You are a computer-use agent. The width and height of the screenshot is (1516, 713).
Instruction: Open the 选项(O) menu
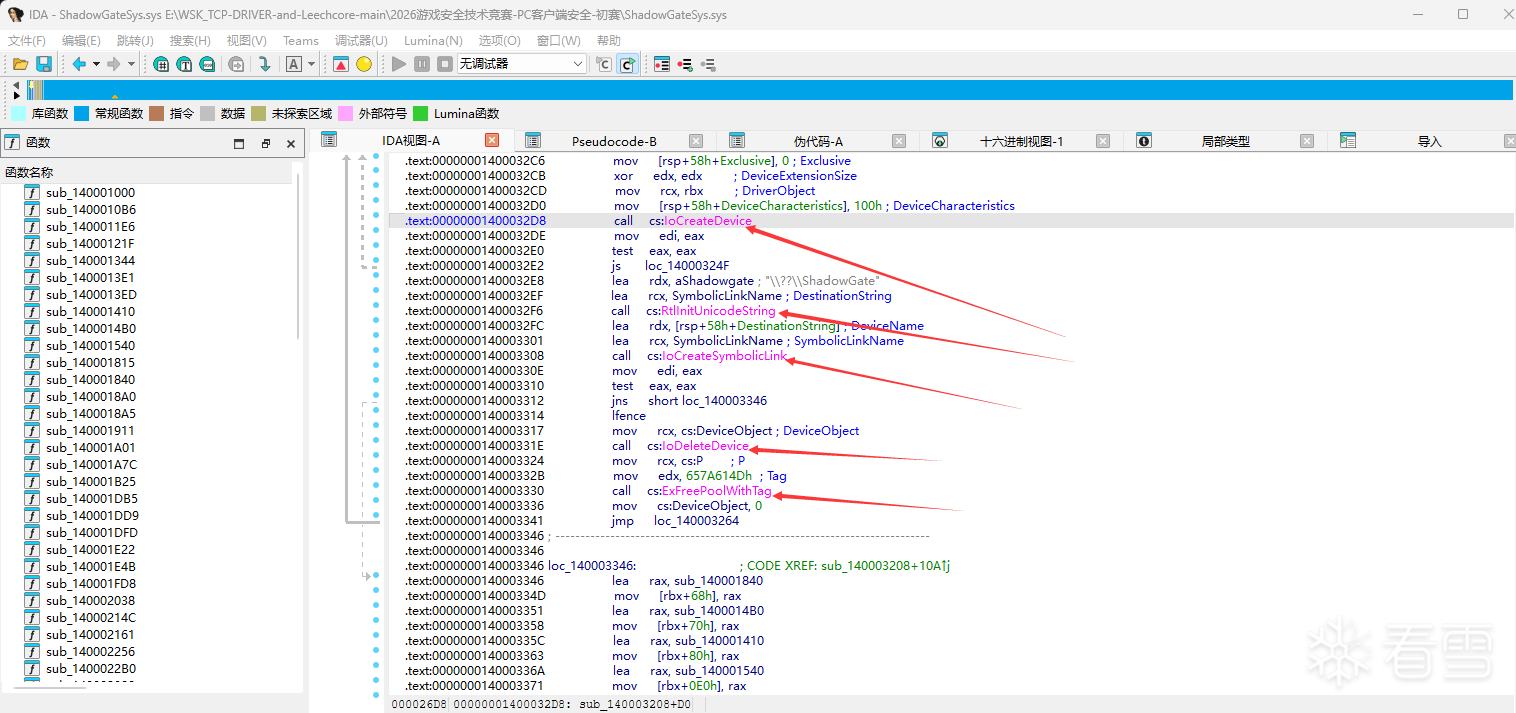click(x=499, y=41)
